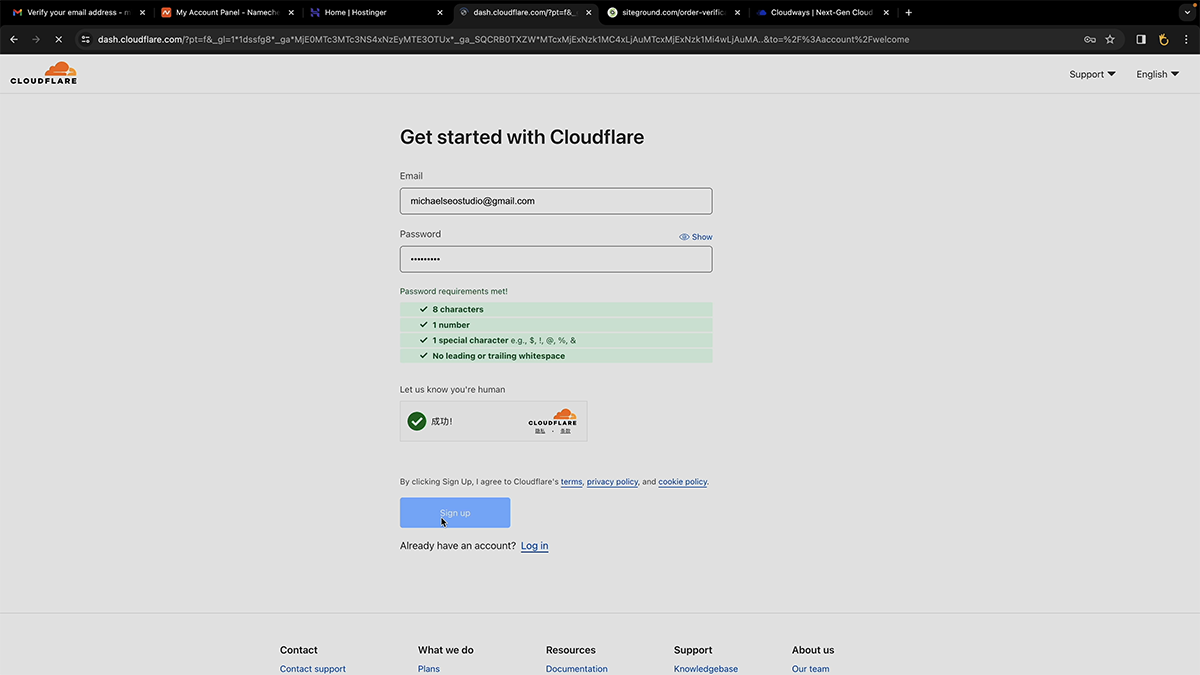Stop loading the current page
This screenshot has width=1200, height=675.
[x=58, y=40]
